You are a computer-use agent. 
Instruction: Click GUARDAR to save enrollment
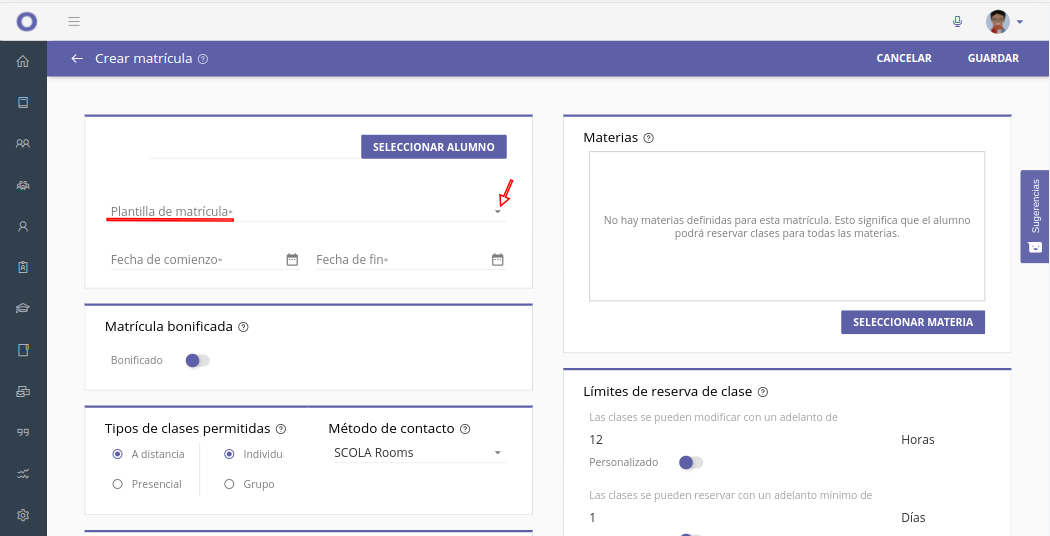coord(993,58)
